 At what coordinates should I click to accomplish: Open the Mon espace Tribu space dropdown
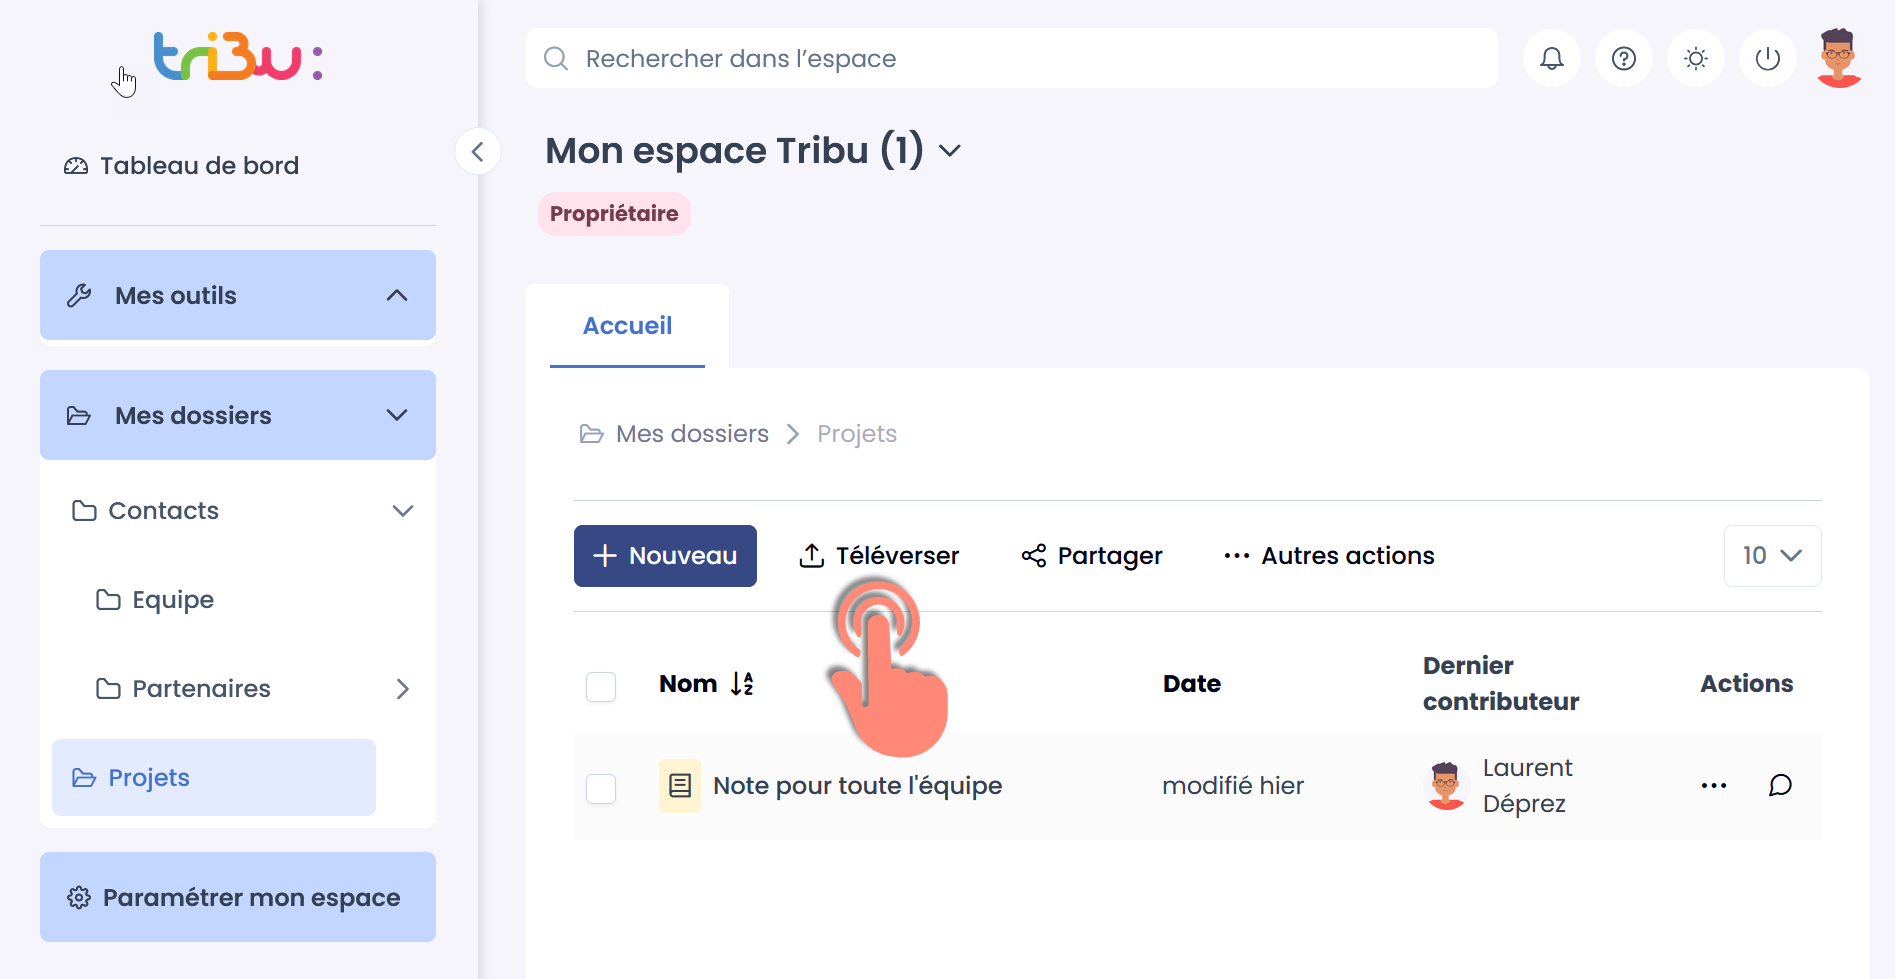pyautogui.click(x=950, y=151)
